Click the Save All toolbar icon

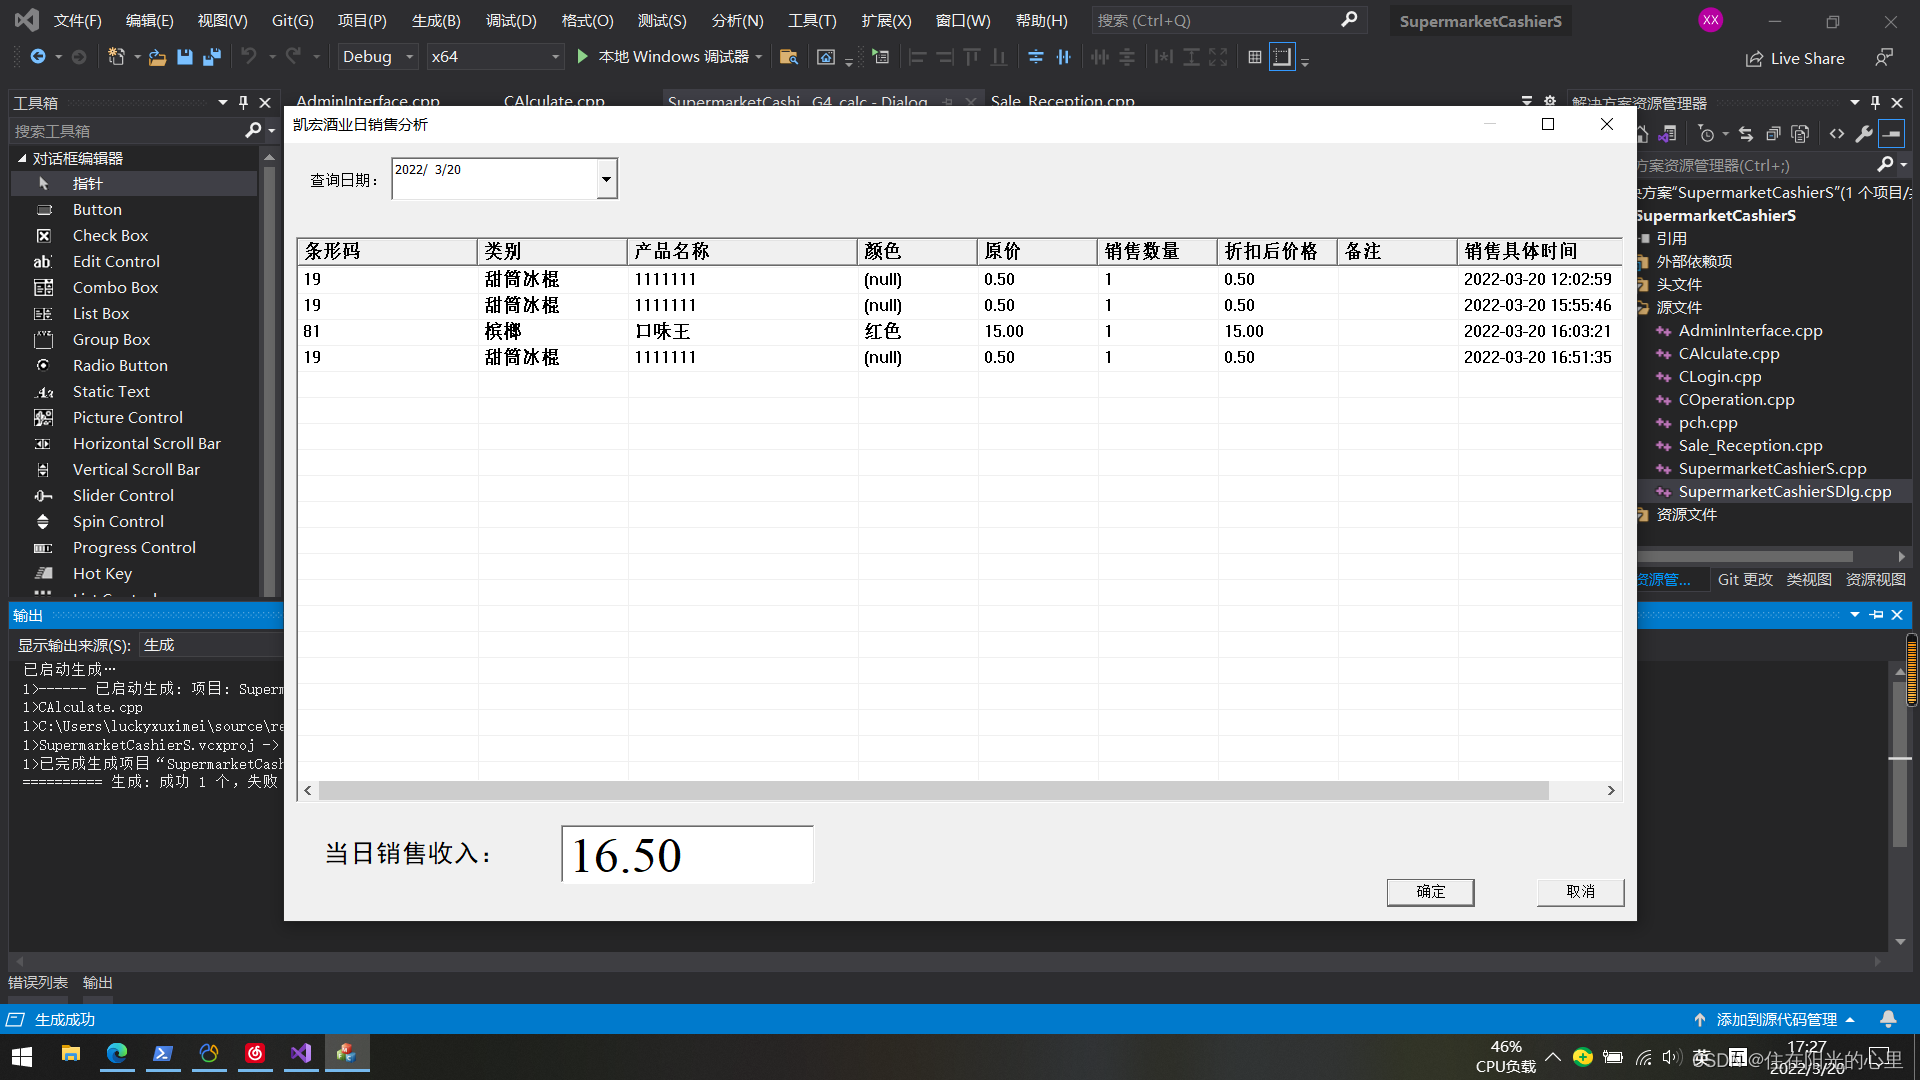[212, 57]
